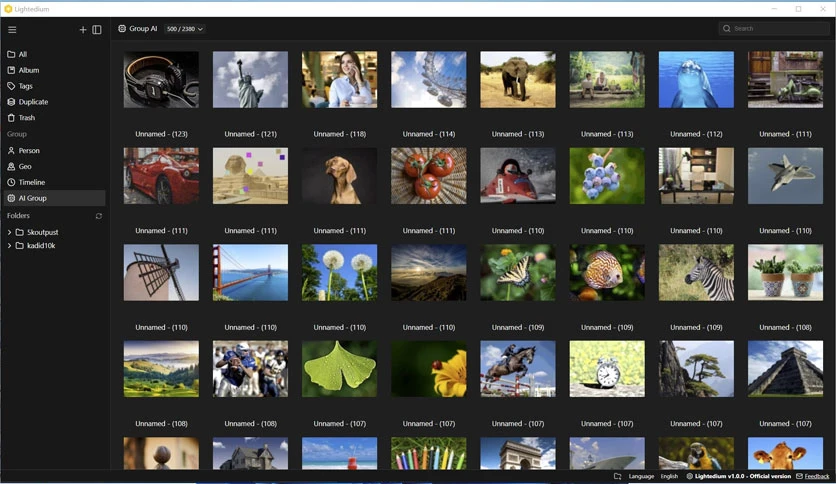Refresh the Folders list
Image resolution: width=836 pixels, height=484 pixels.
coord(99,216)
